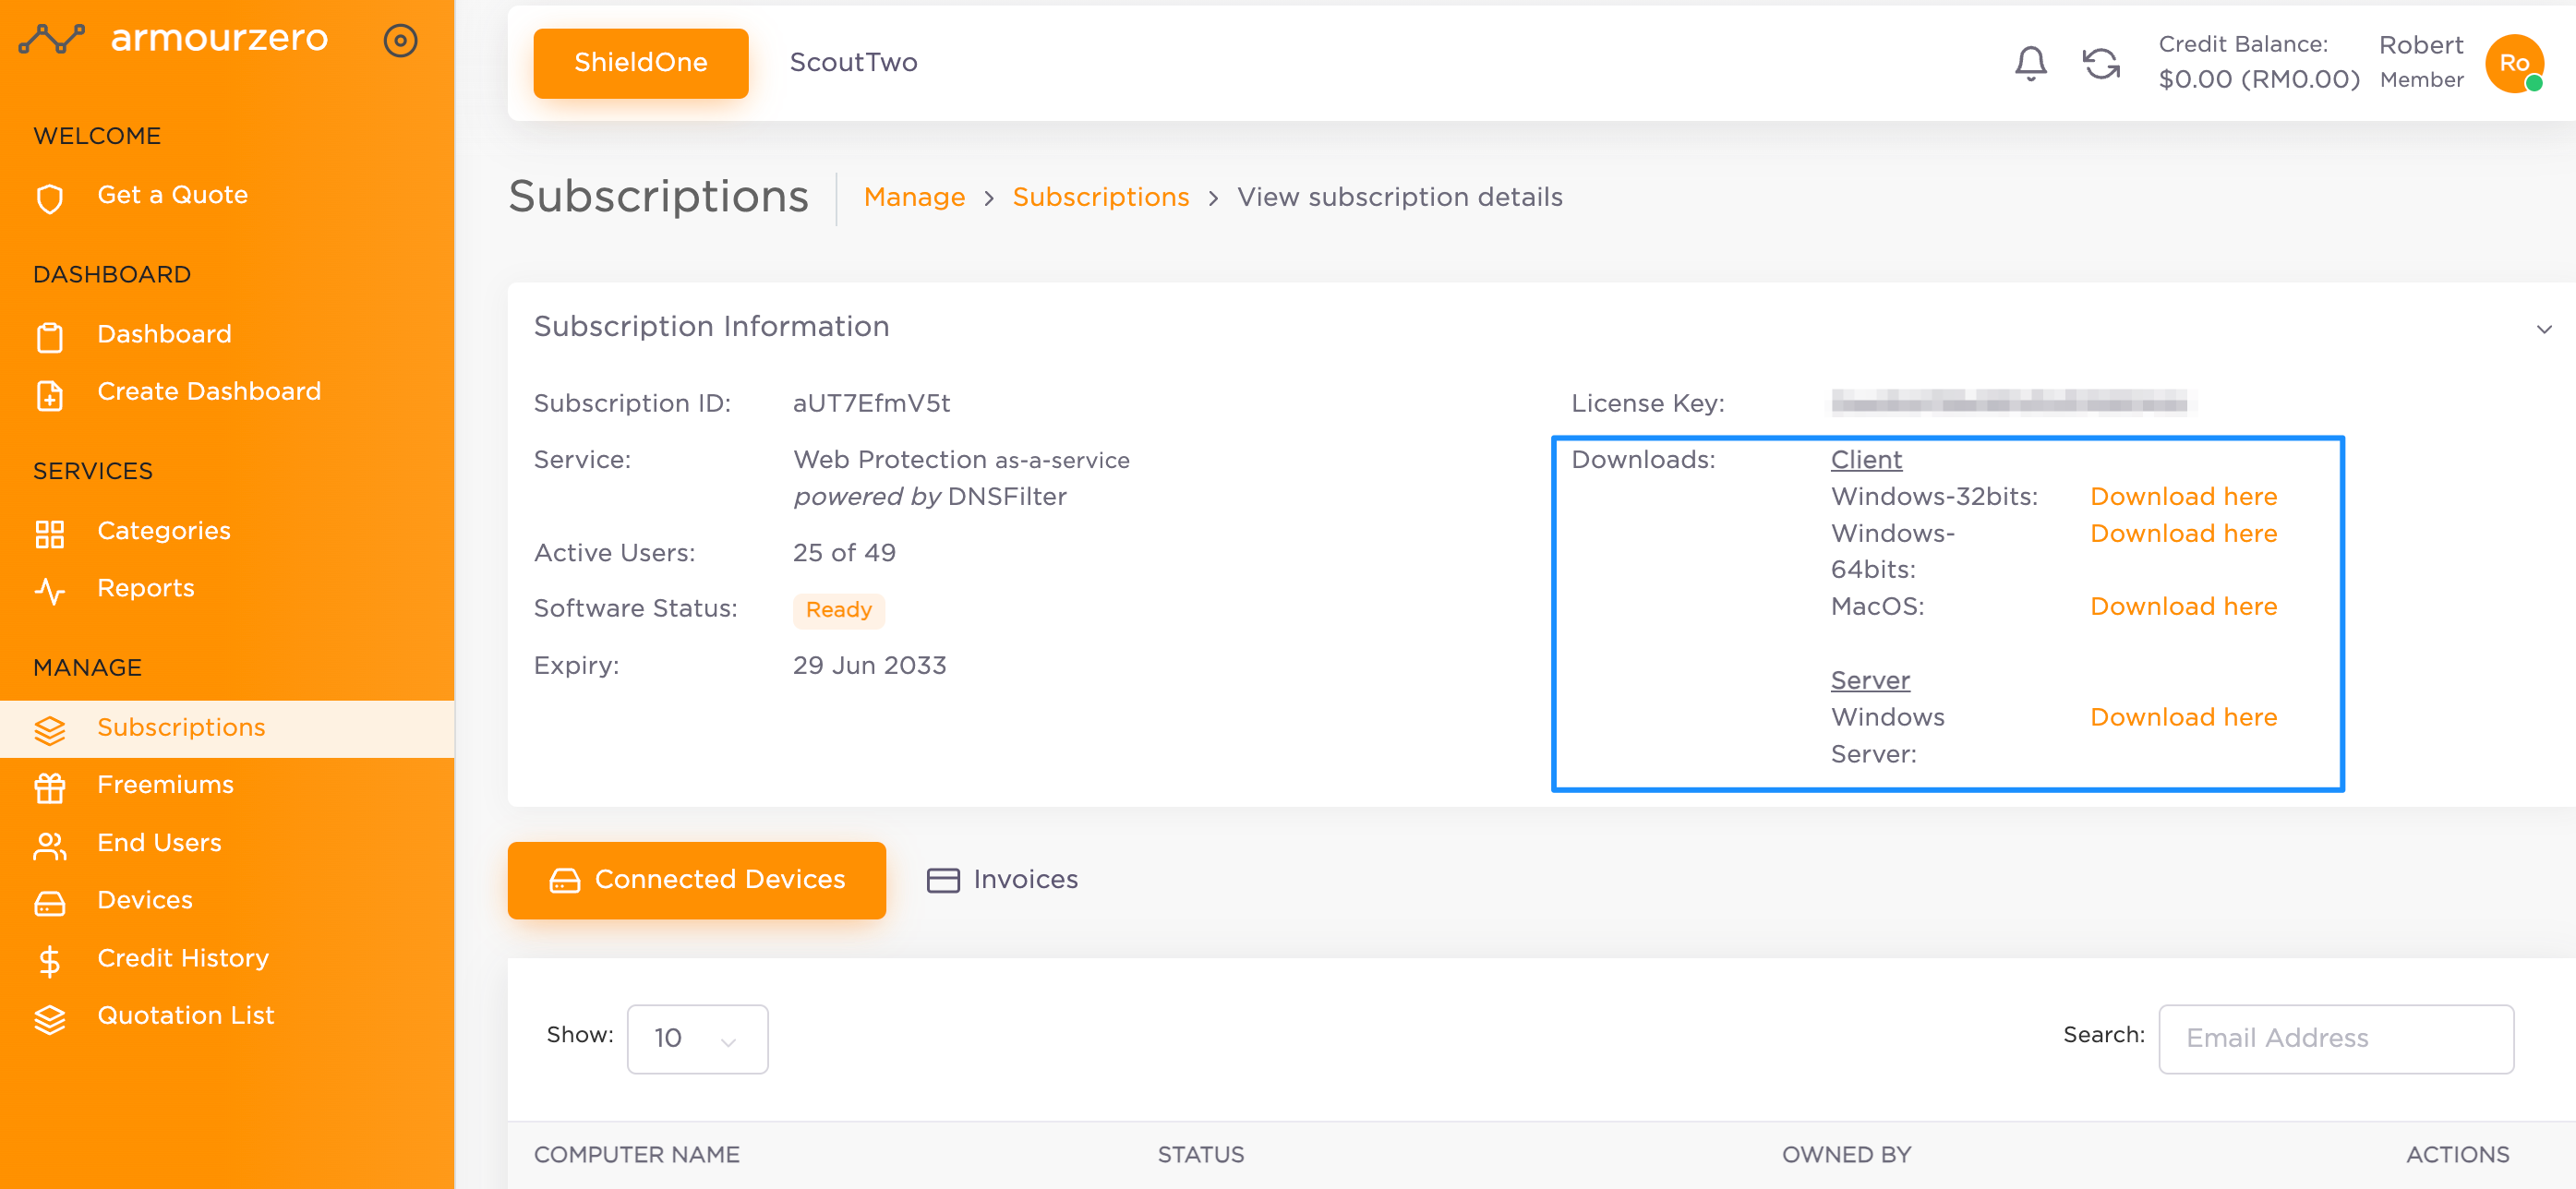Download the MacOS client

[x=2183, y=607]
